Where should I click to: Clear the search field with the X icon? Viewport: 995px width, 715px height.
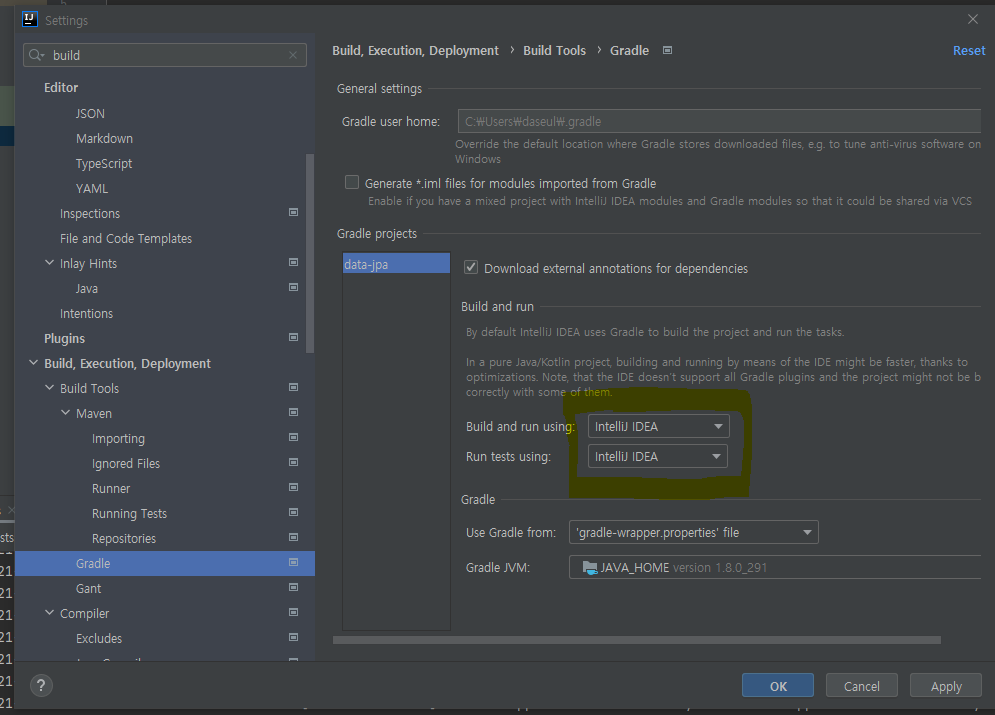pyautogui.click(x=293, y=55)
